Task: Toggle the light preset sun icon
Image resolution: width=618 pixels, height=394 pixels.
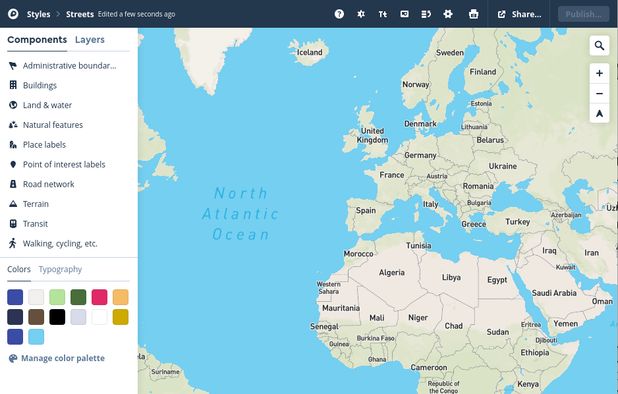Action: [361, 14]
